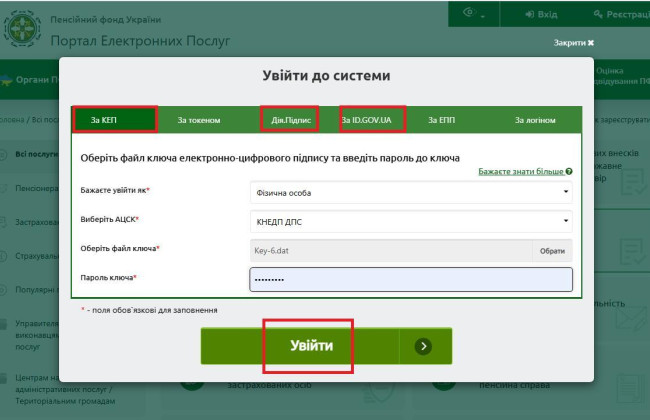Screen dimensions: 650x420
Task: Focus the Пароль ключа password field
Action: [411, 279]
